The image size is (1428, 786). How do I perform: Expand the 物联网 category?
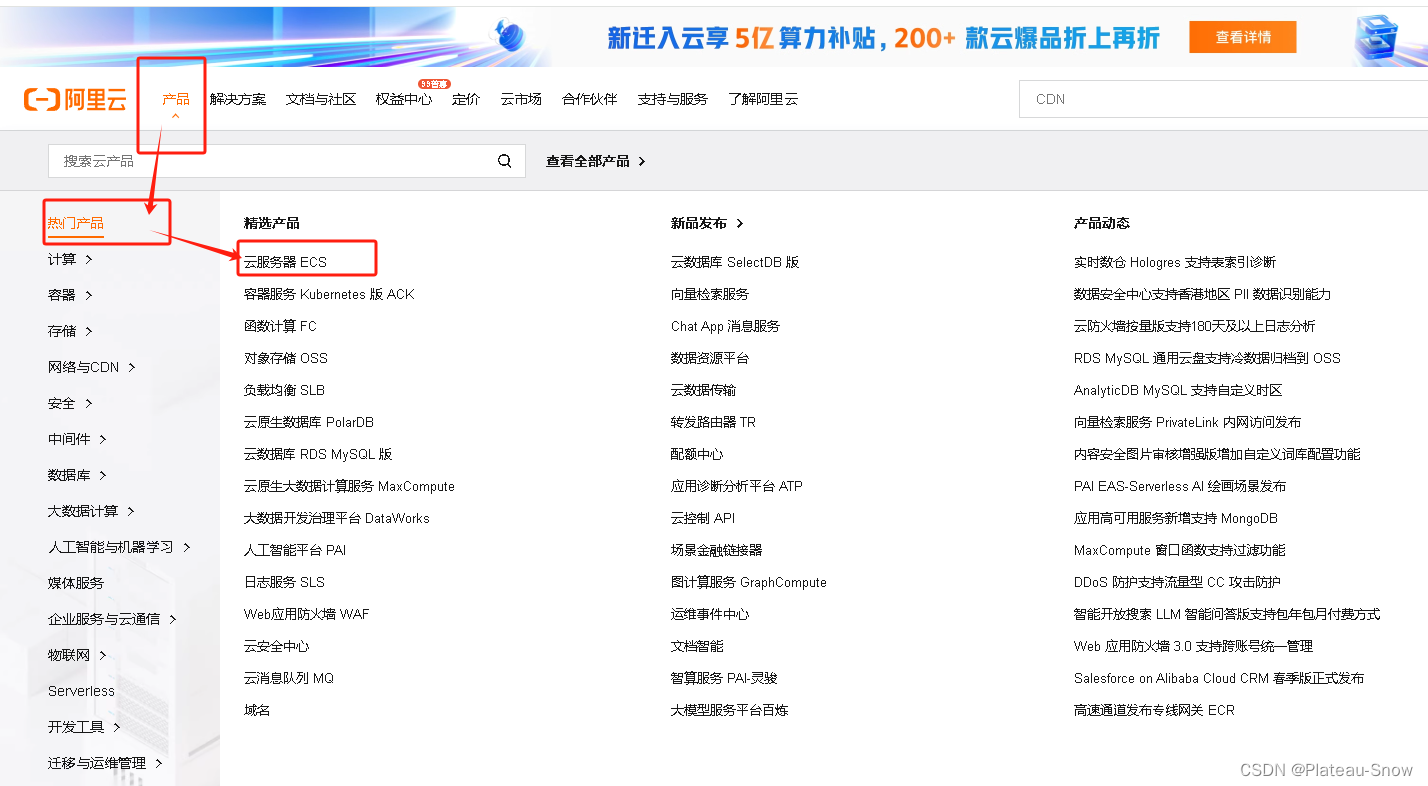tap(77, 655)
